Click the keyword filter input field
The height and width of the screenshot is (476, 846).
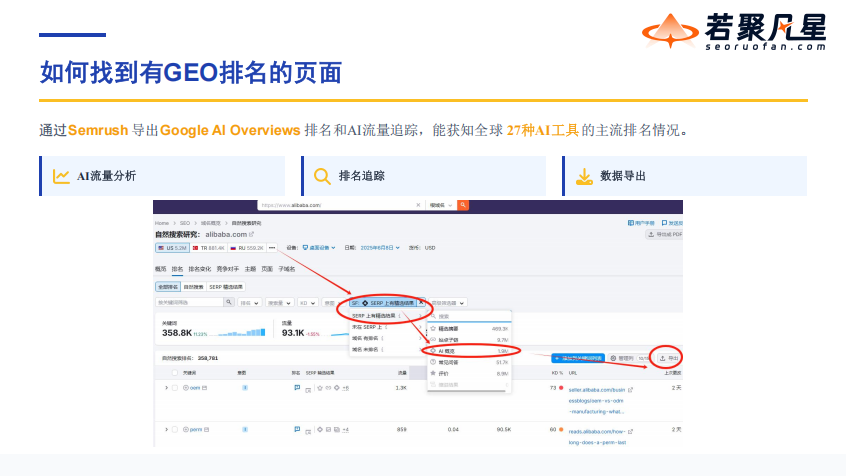189,302
